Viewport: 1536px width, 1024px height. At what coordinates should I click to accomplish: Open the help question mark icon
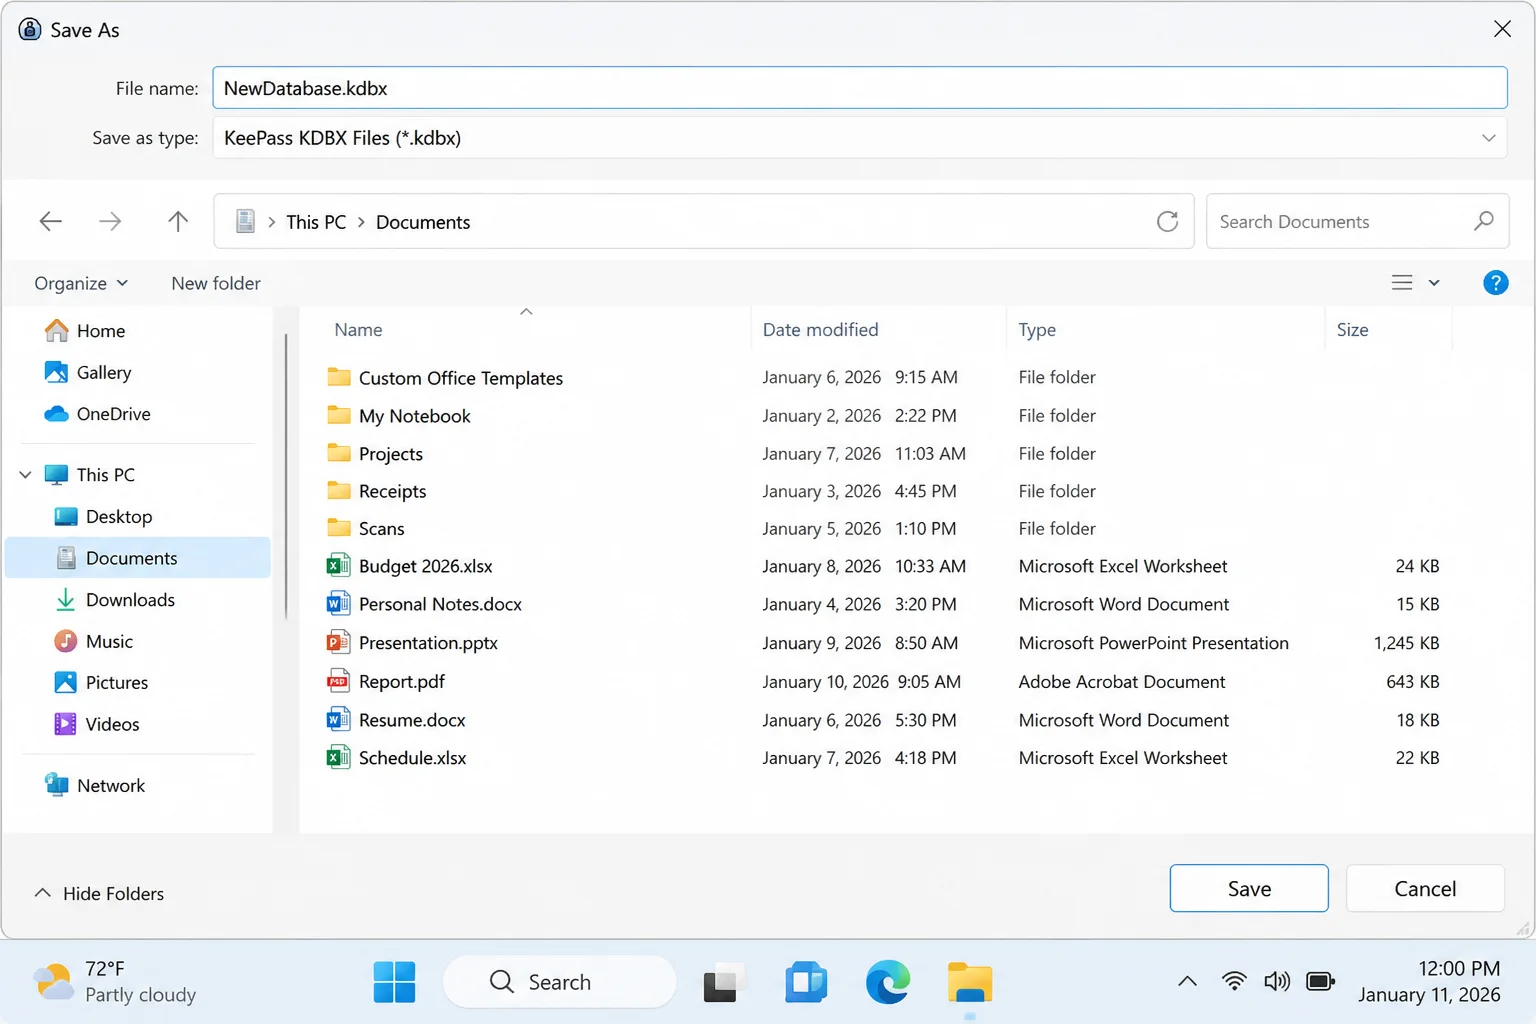tap(1495, 283)
